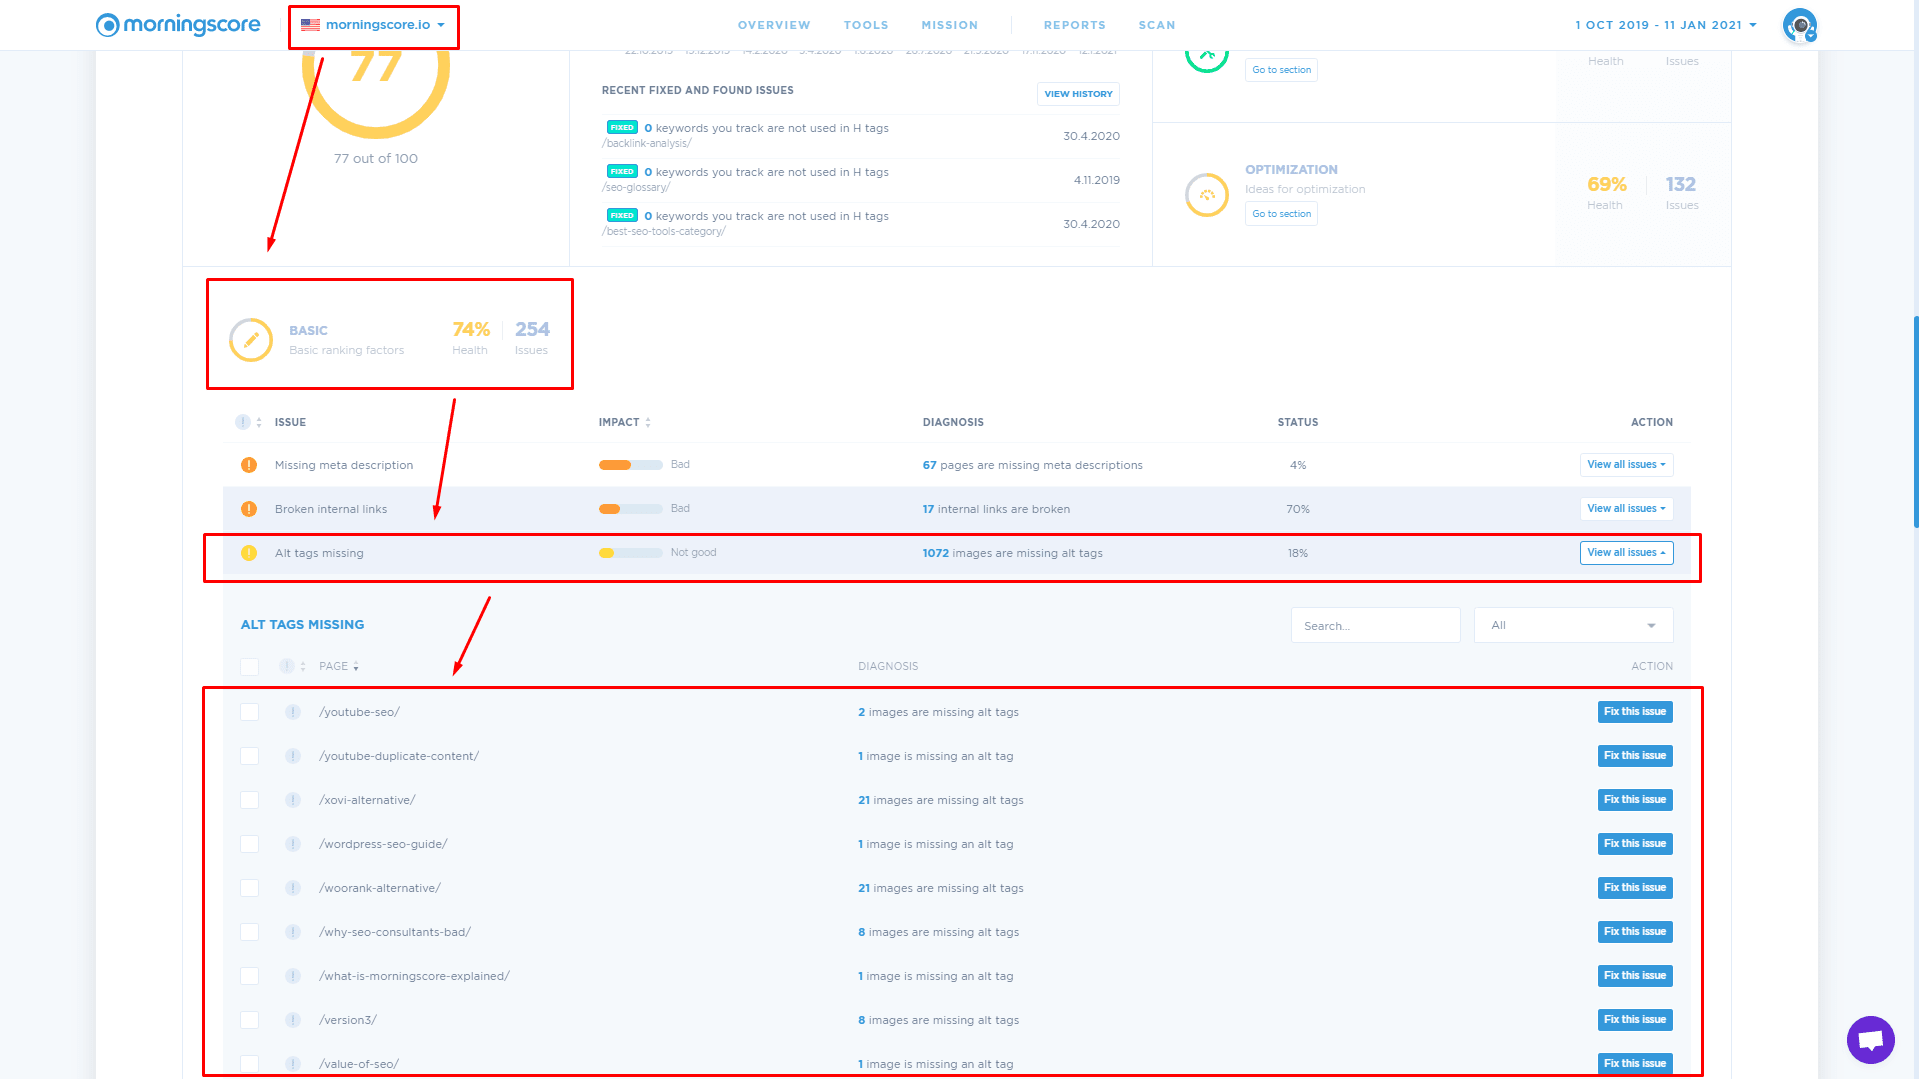The image size is (1919, 1079).
Task: Select all pages with the header checkbox
Action: (x=250, y=667)
